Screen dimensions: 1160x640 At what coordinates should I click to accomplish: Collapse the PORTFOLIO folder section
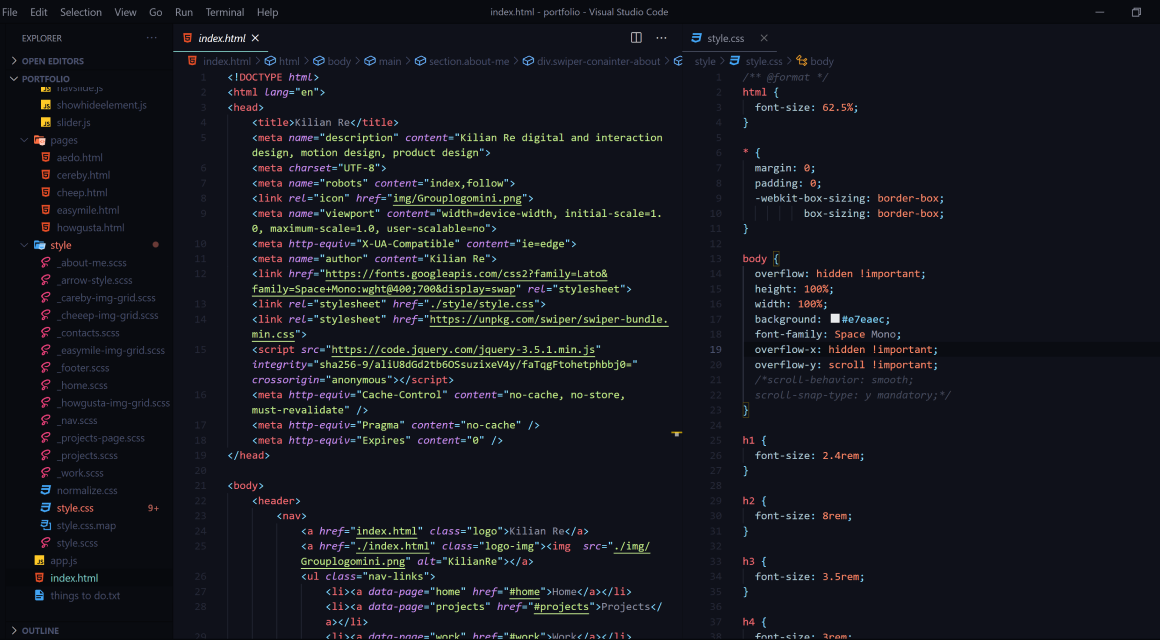click(x=14, y=78)
